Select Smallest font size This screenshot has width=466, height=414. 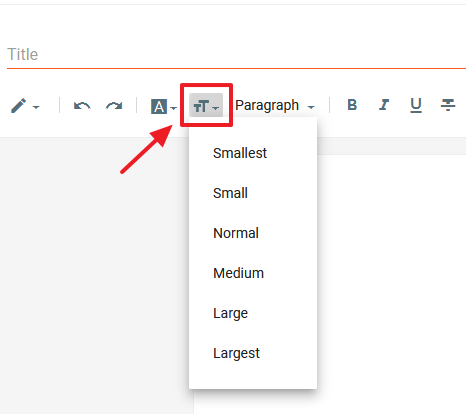coord(253,153)
